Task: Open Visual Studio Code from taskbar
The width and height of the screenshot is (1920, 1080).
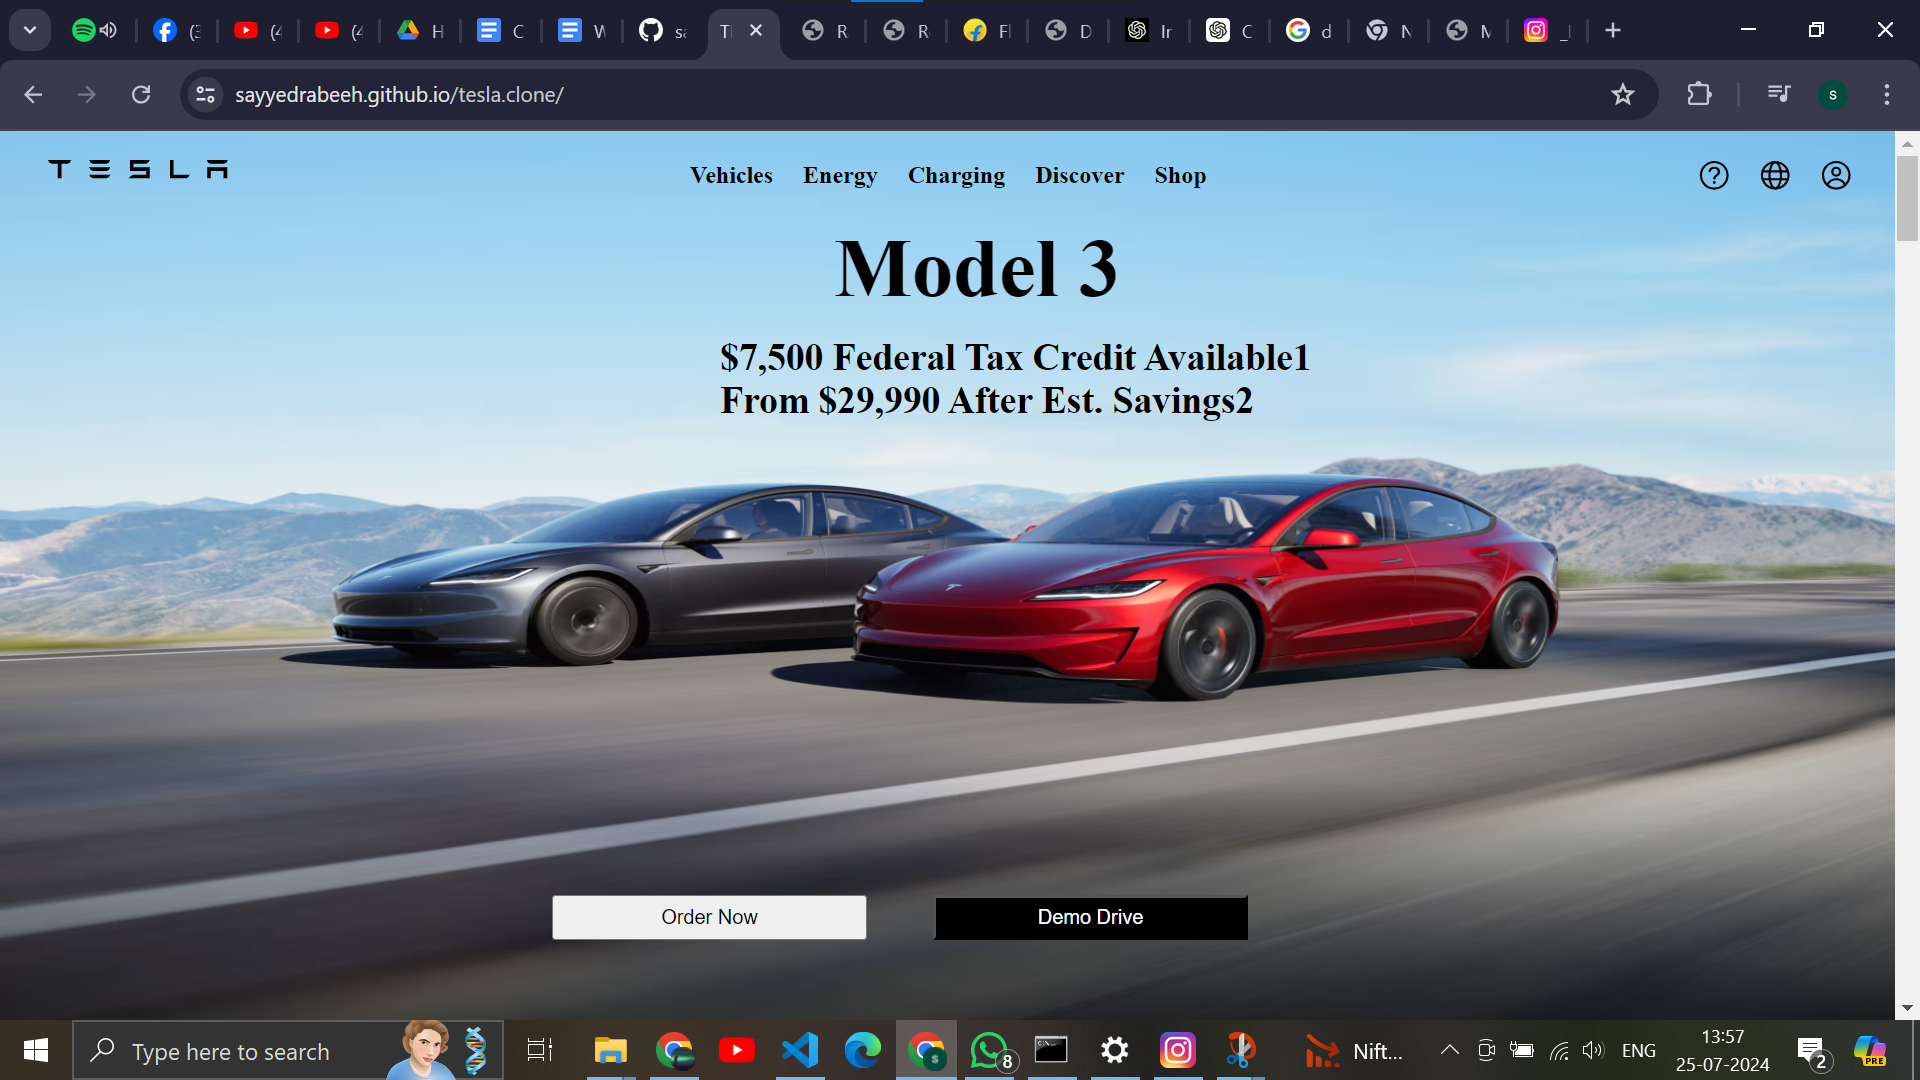Action: tap(800, 1050)
